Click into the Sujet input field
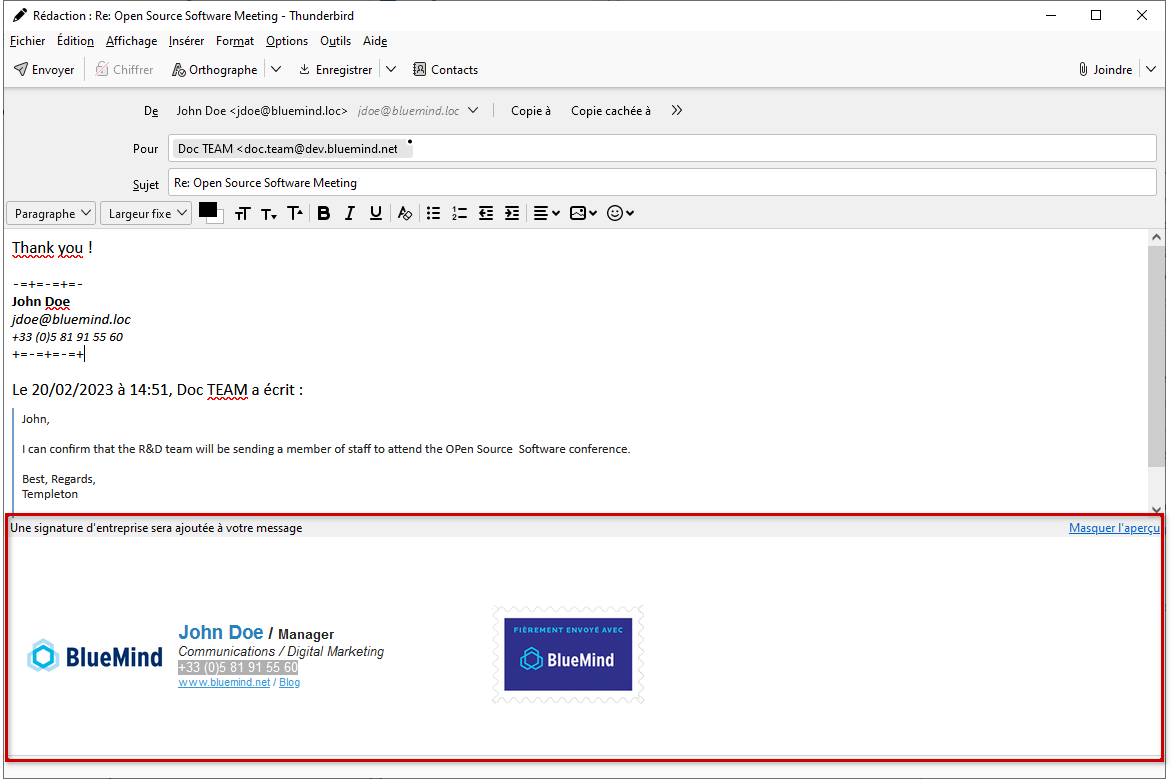Image resolution: width=1173 pixels, height=779 pixels. pyautogui.click(x=660, y=183)
